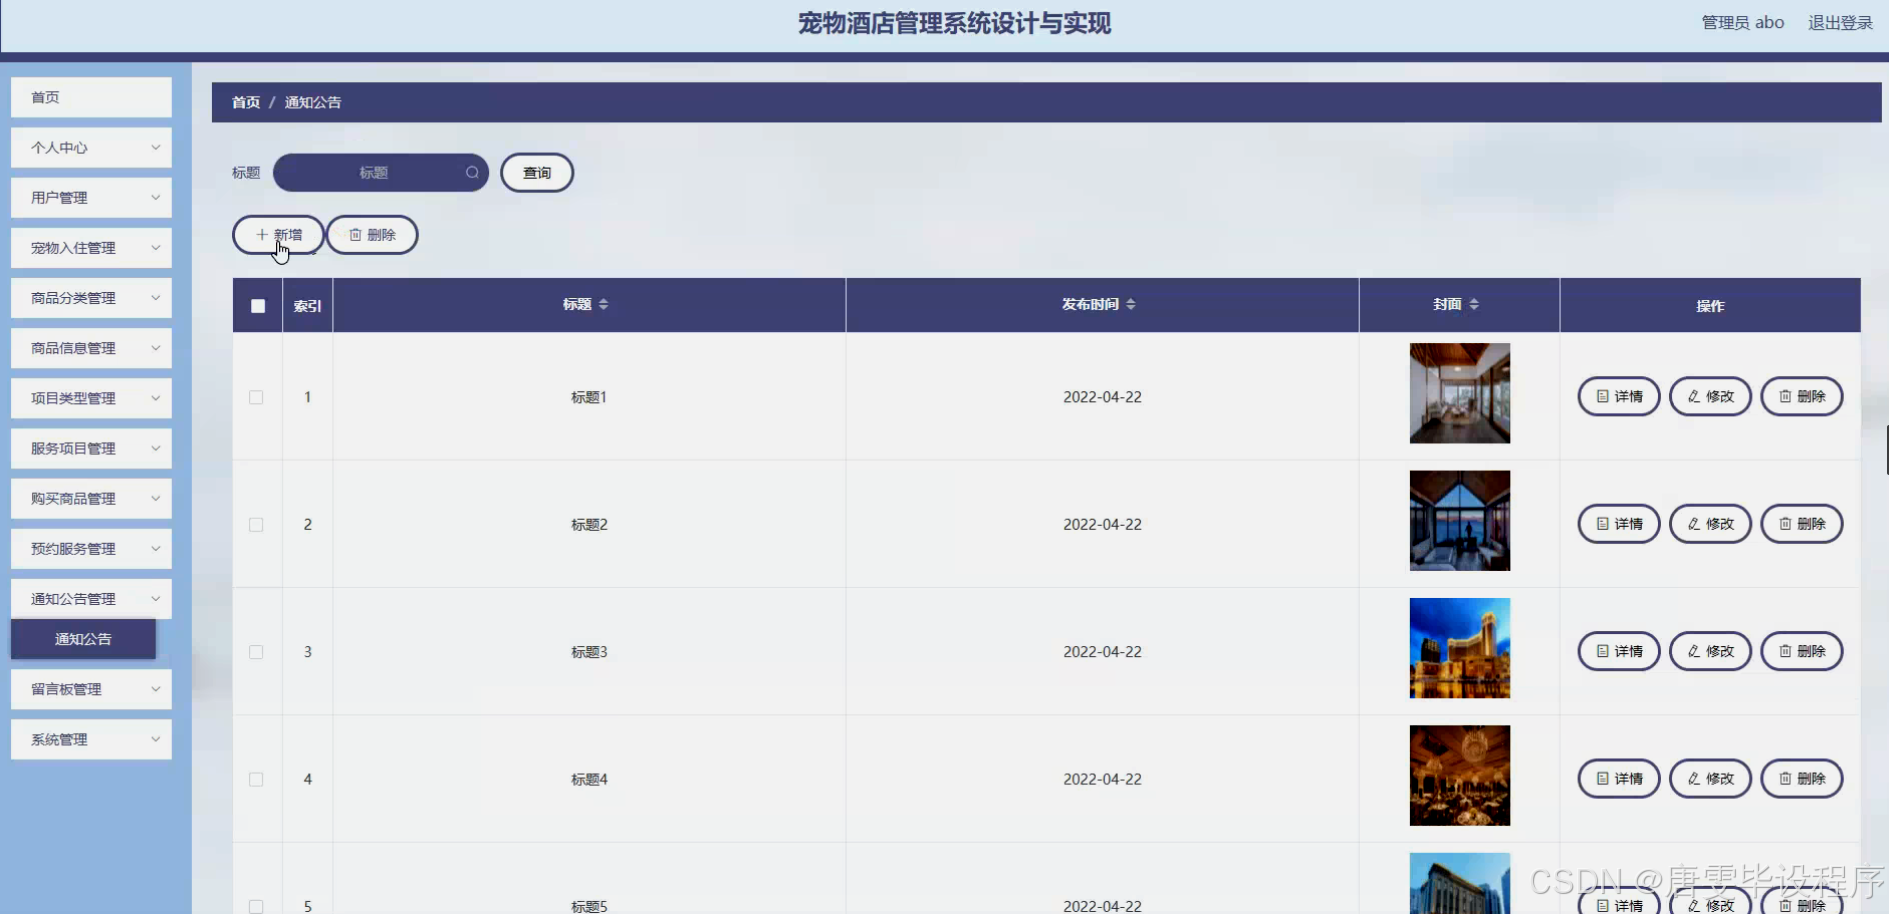Click the 标题1 title cell
Viewport: 1889px width, 914px height.
(x=589, y=397)
